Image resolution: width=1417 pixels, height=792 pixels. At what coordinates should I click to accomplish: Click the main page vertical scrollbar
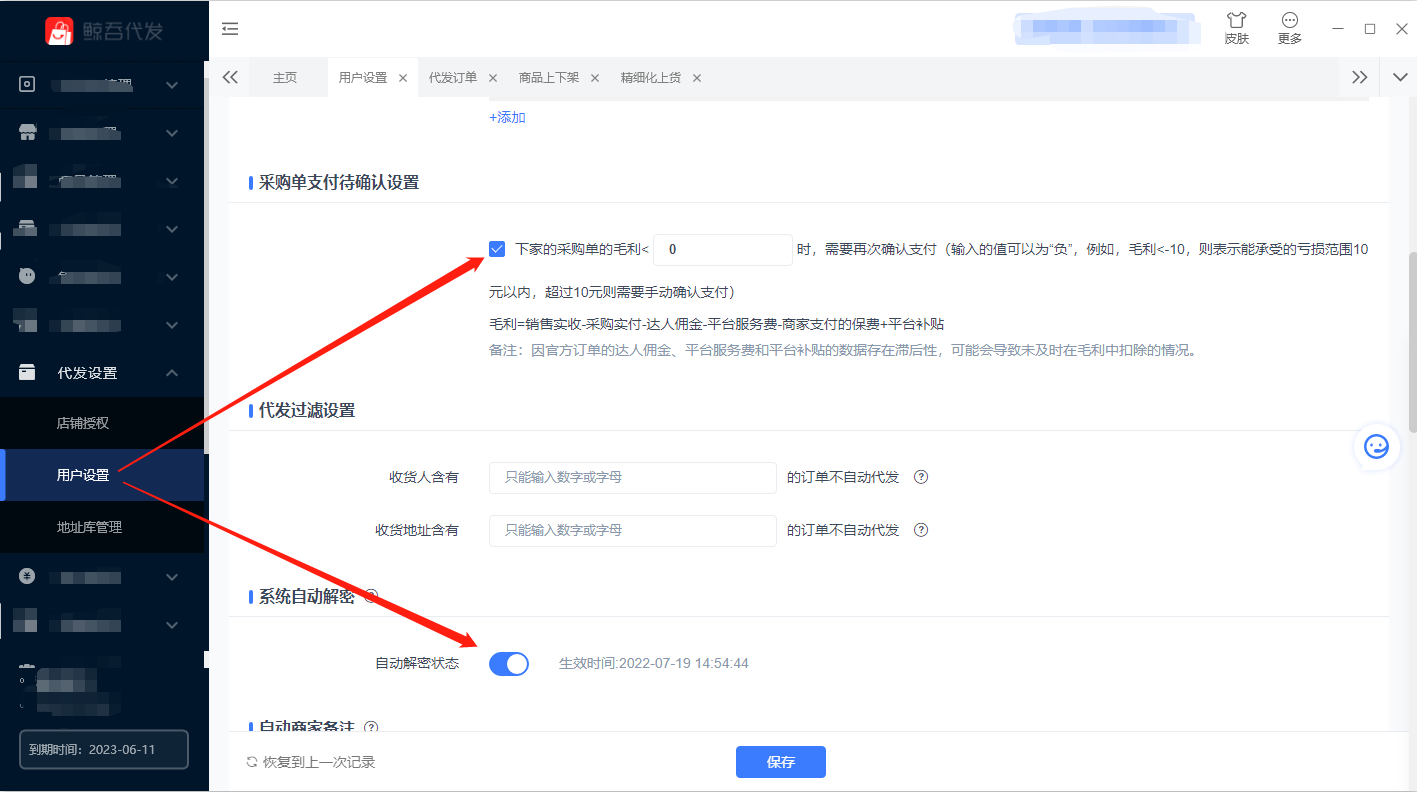(x=1412, y=342)
